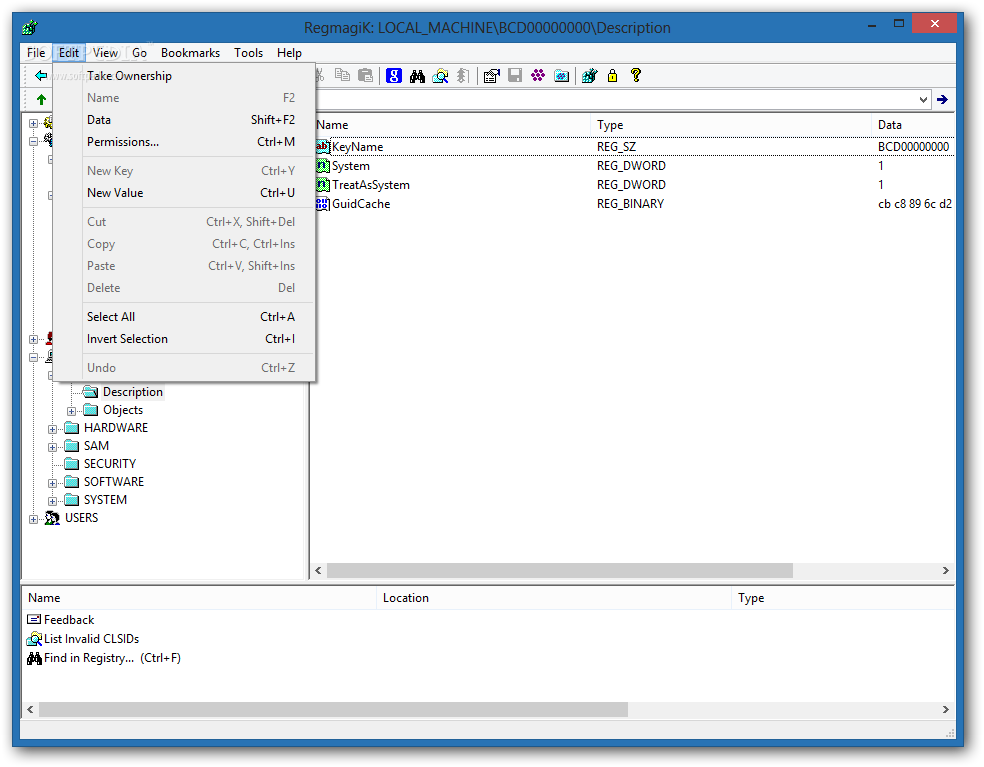Viewport: 984px width, 767px height.
Task: Choose Select All in Edit menu
Action: pyautogui.click(x=184, y=317)
